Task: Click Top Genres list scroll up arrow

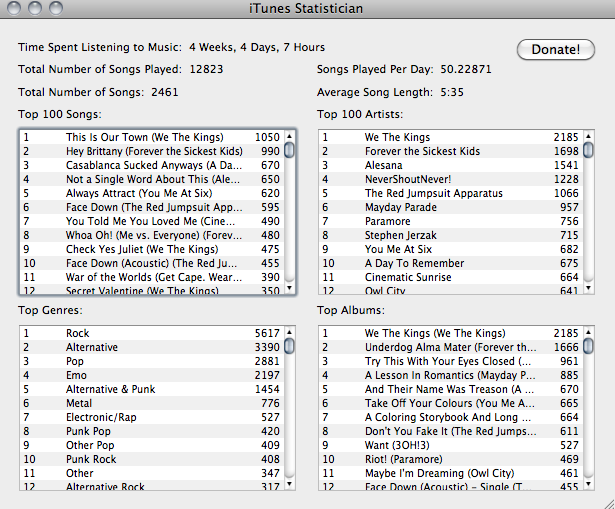Action: [x=289, y=332]
